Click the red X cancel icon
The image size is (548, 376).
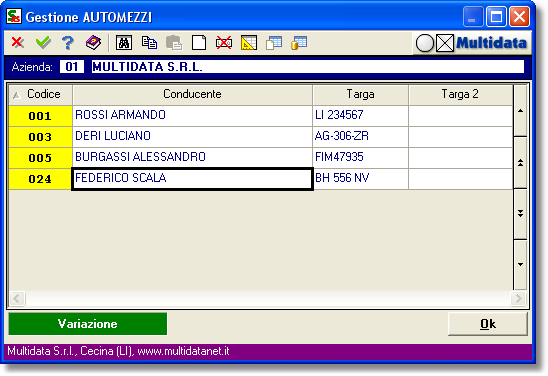tap(17, 43)
